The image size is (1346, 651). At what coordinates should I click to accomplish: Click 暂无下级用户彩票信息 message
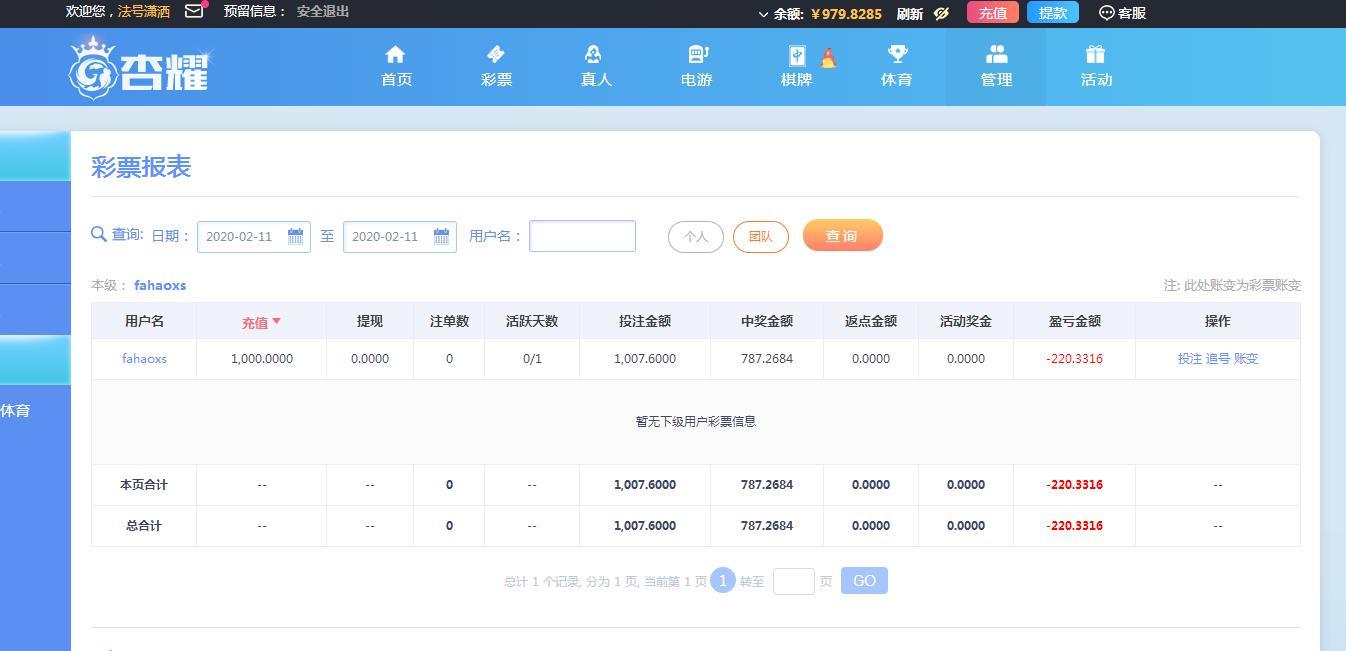[696, 422]
